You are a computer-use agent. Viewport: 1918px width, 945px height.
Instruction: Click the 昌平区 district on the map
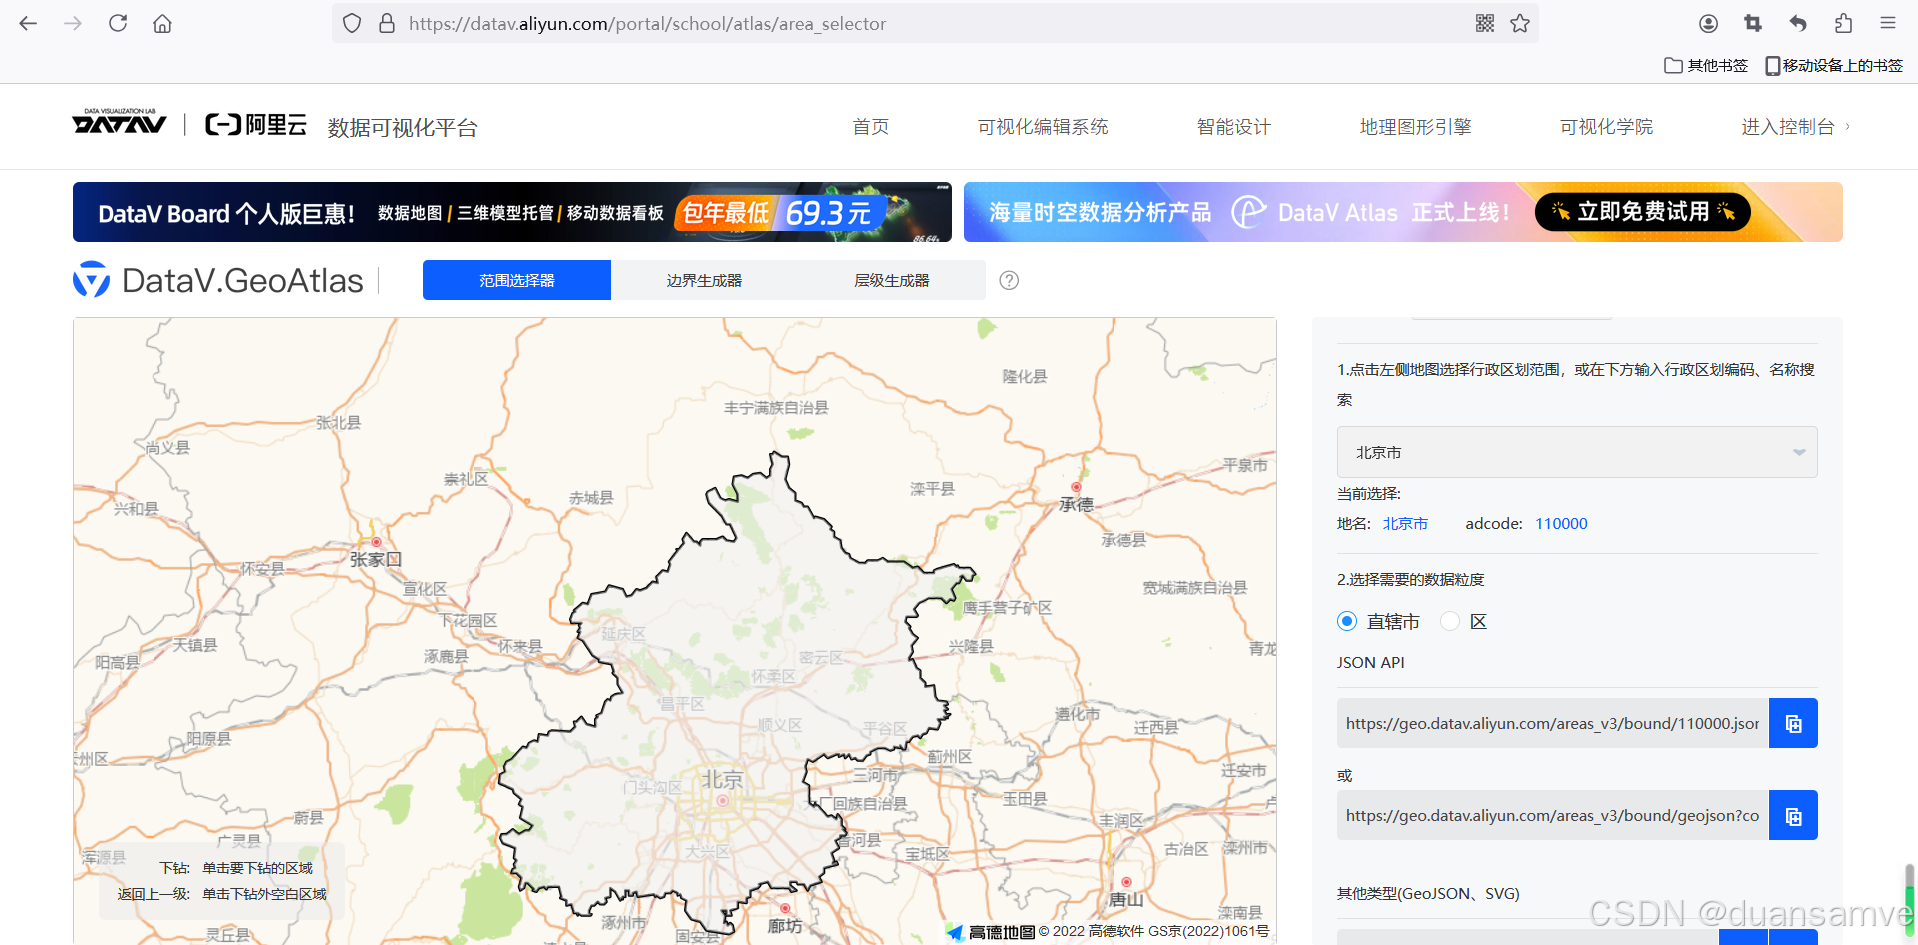(682, 704)
